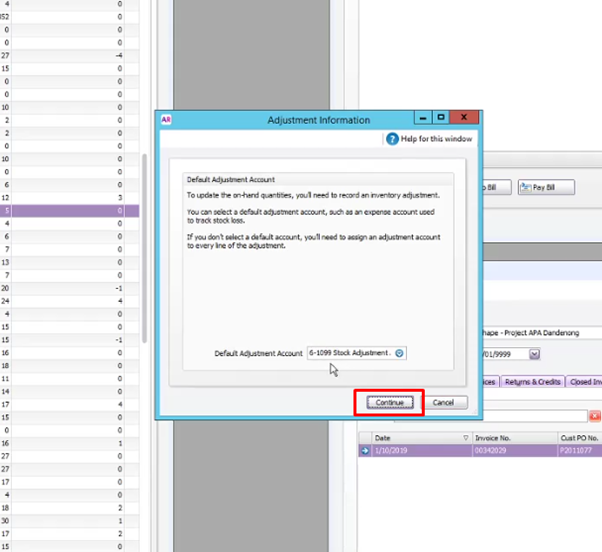Open Help for this window

(x=429, y=139)
